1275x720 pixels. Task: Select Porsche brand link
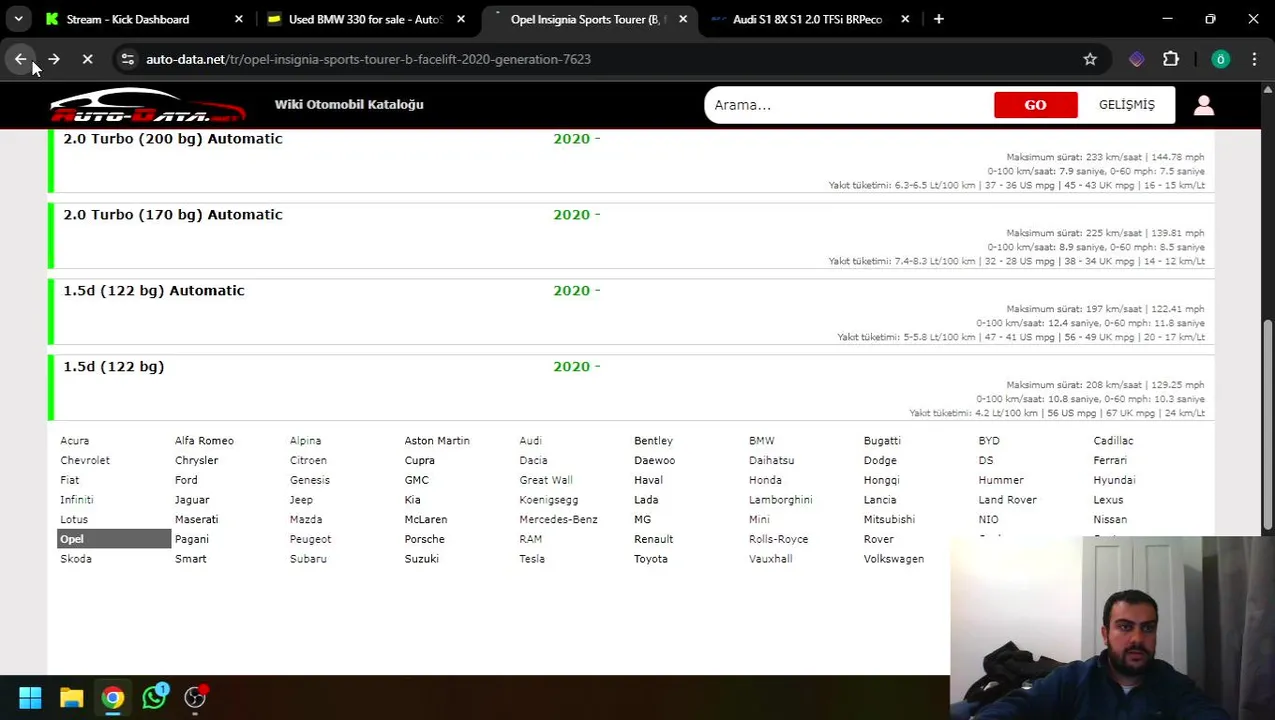click(424, 539)
